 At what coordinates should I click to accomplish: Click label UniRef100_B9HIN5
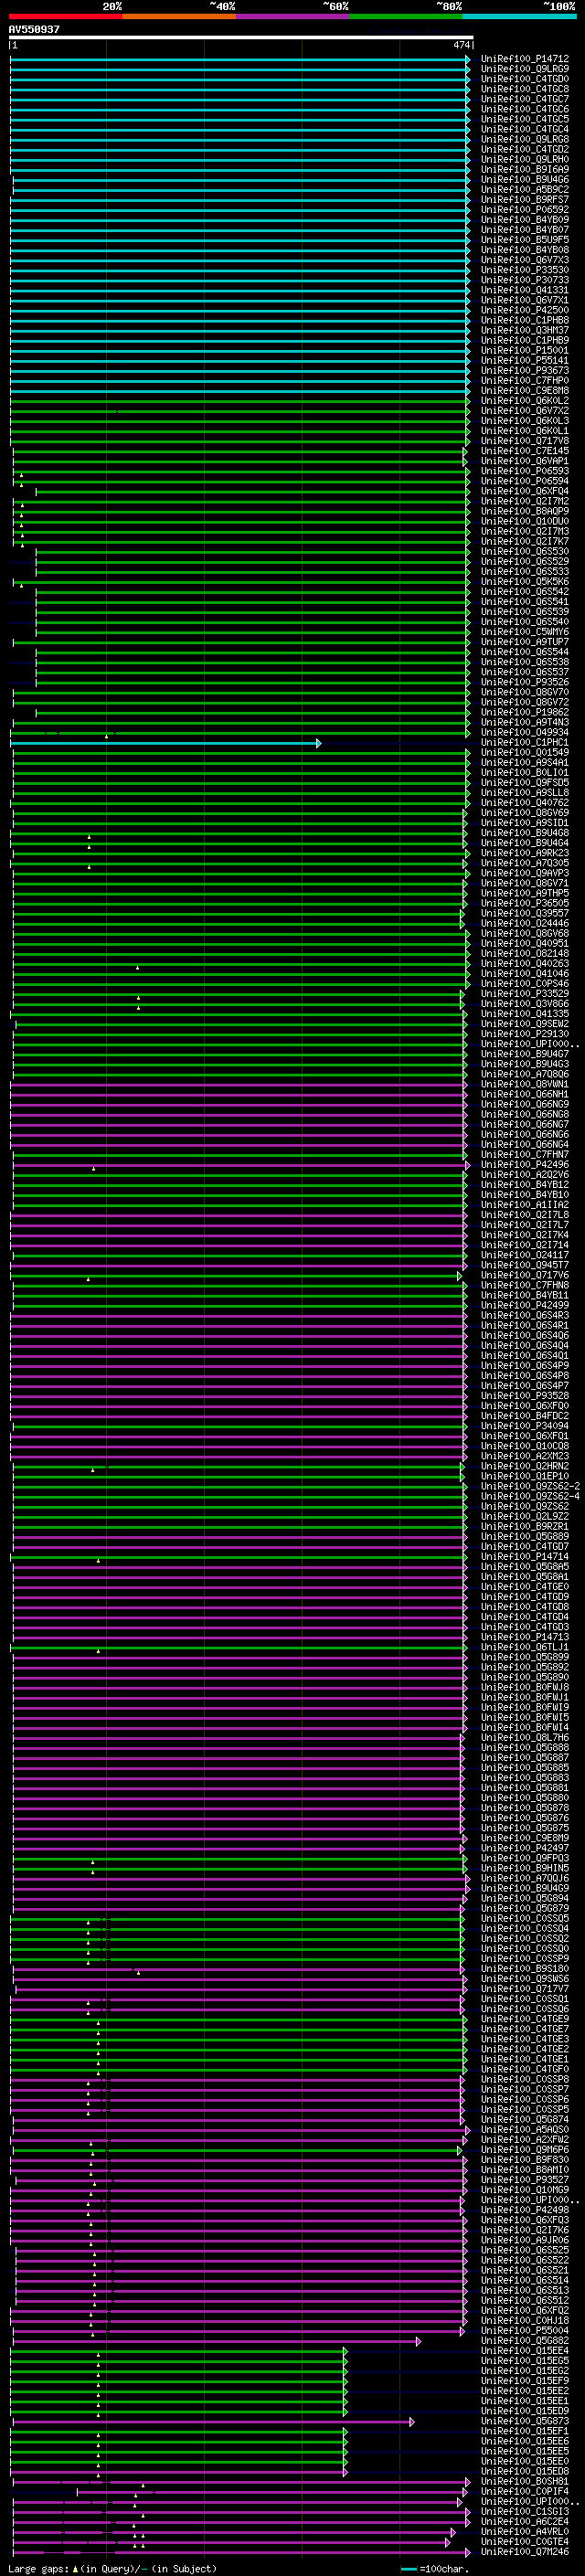click(x=525, y=1868)
